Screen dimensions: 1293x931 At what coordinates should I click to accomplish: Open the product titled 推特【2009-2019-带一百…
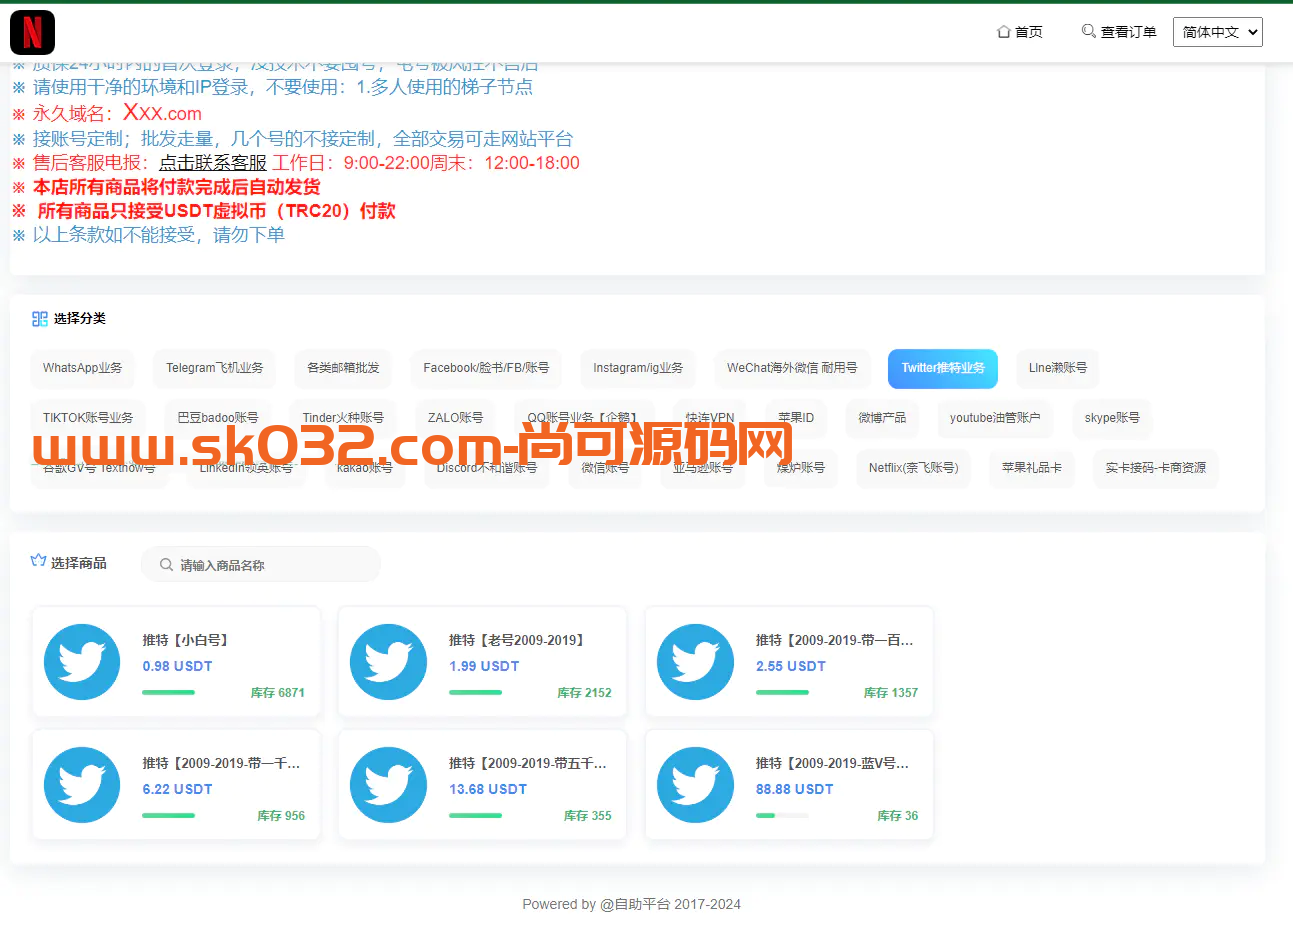(835, 640)
